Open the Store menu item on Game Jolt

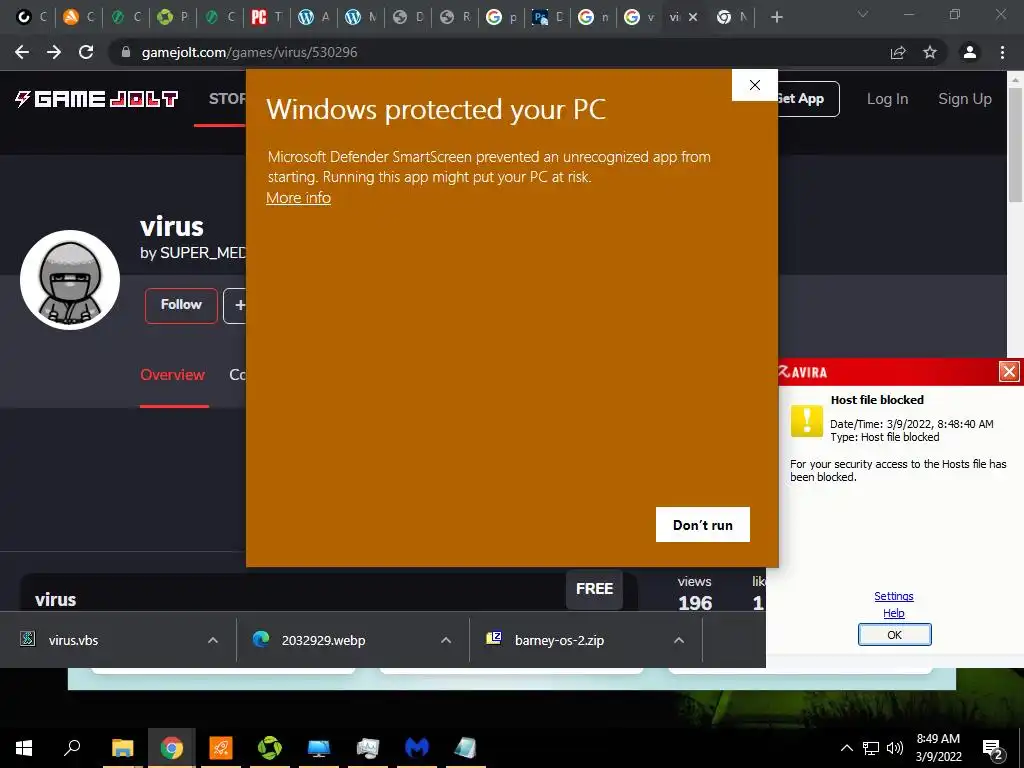(227, 99)
